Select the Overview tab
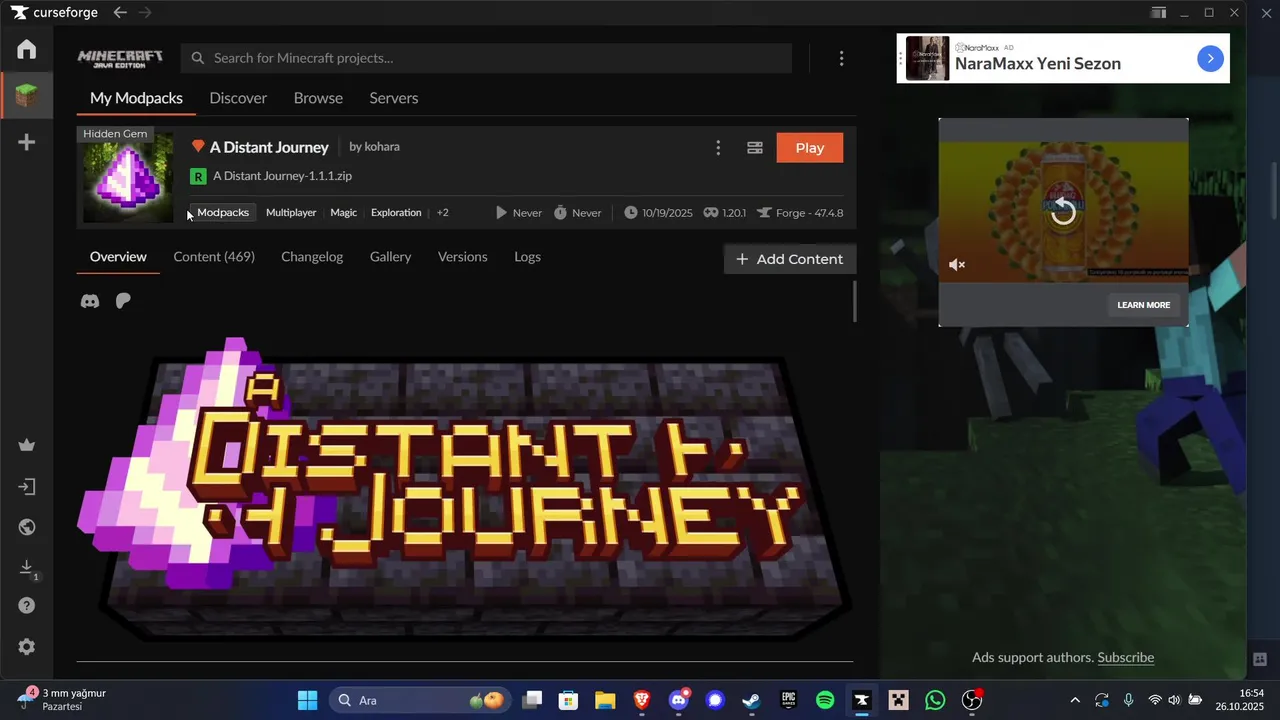The height and width of the screenshot is (720, 1280). tap(118, 257)
